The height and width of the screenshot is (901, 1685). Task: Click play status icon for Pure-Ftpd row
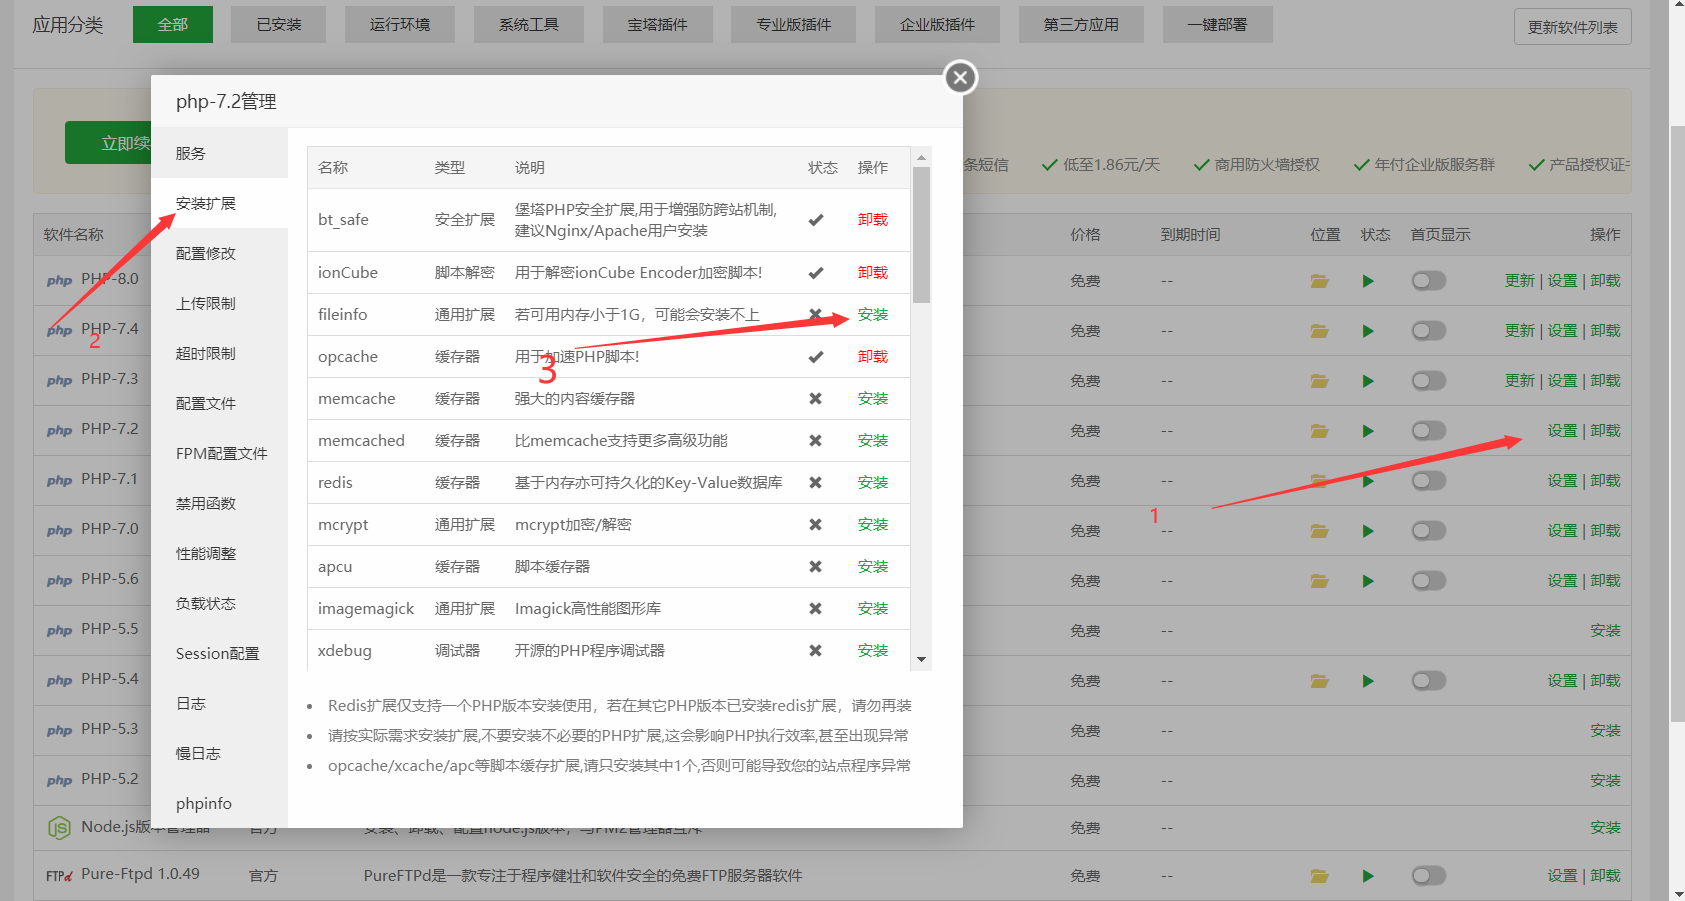[1368, 876]
